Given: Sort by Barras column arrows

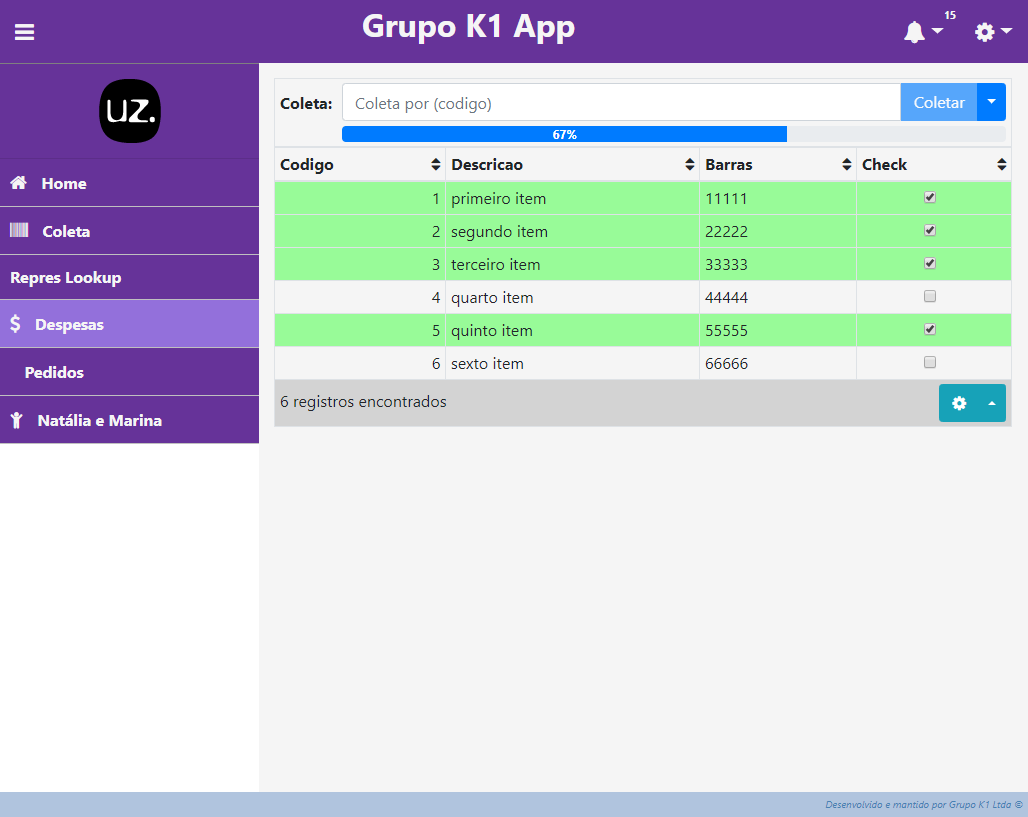Looking at the screenshot, I should [846, 165].
